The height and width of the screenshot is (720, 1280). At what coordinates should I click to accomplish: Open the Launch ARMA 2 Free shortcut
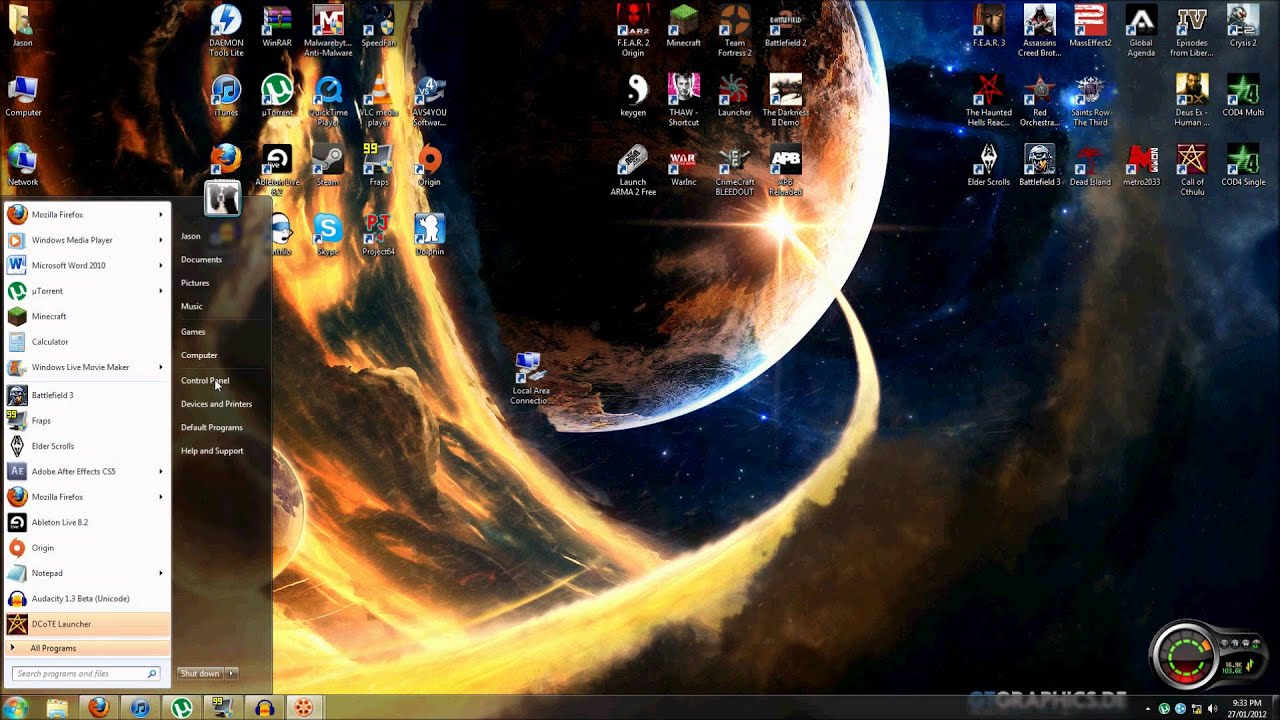(633, 170)
